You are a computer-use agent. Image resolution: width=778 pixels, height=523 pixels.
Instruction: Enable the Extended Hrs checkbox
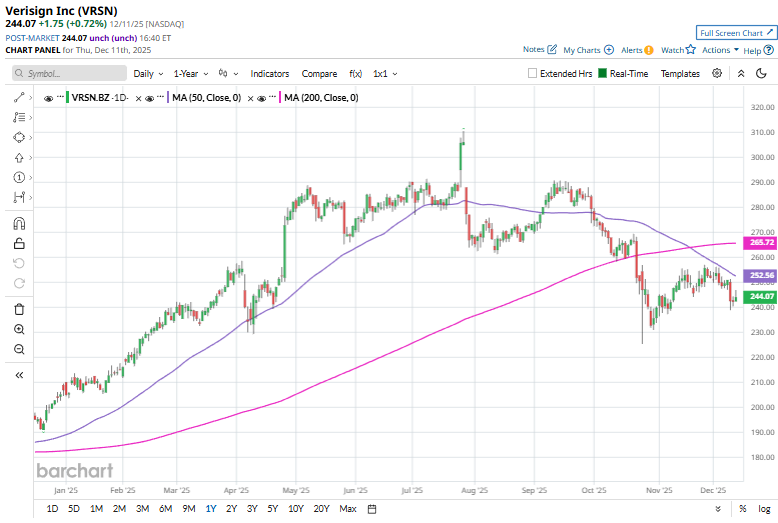click(x=533, y=73)
